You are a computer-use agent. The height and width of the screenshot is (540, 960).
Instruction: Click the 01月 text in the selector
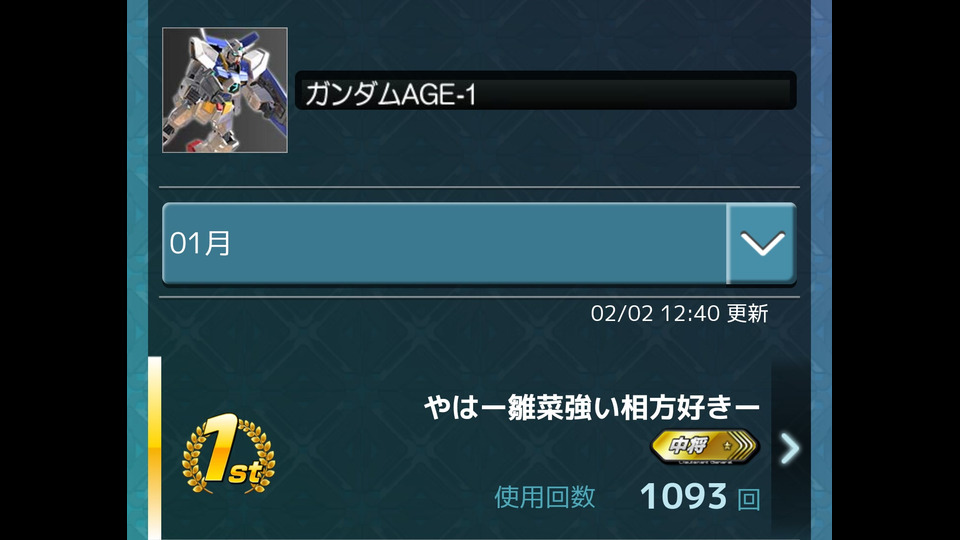pyautogui.click(x=200, y=244)
